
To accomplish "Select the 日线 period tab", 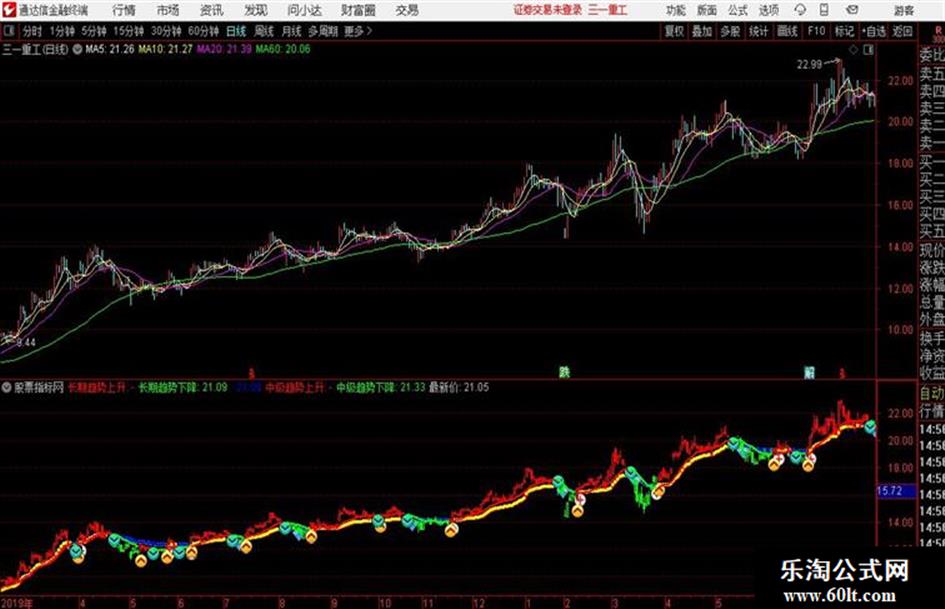I will [236, 31].
